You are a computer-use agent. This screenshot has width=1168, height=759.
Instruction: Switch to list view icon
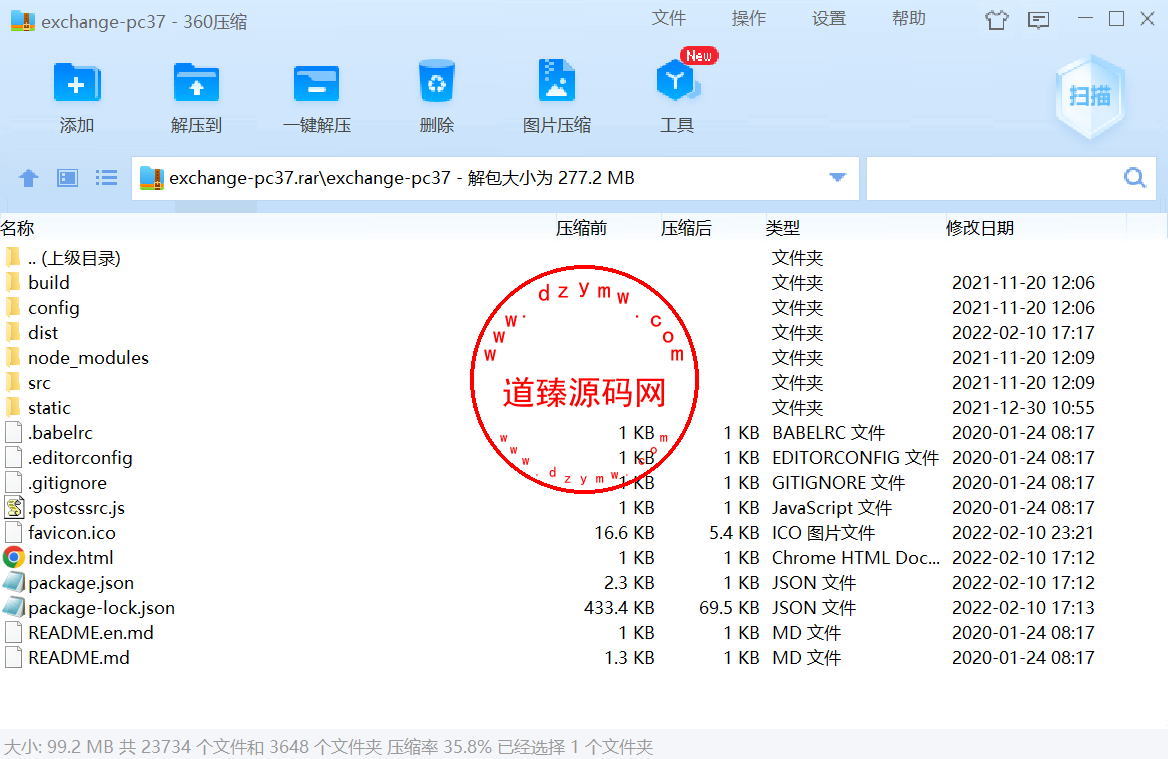click(107, 178)
